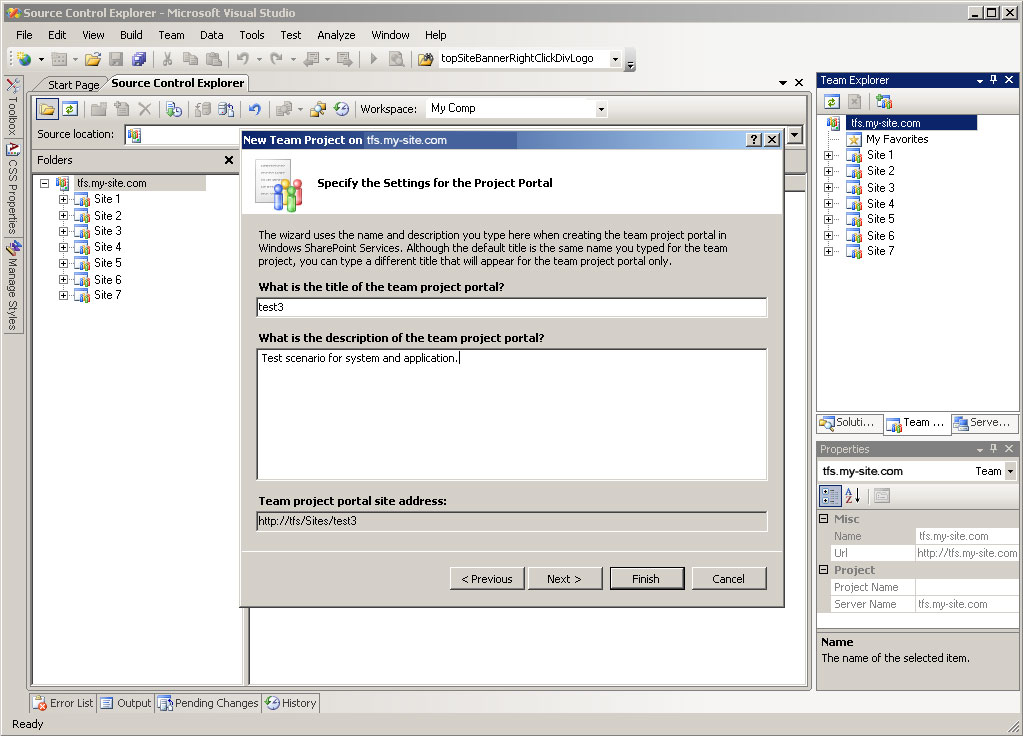Open the History tab at bottom
This screenshot has height=736, width=1023.
(291, 703)
